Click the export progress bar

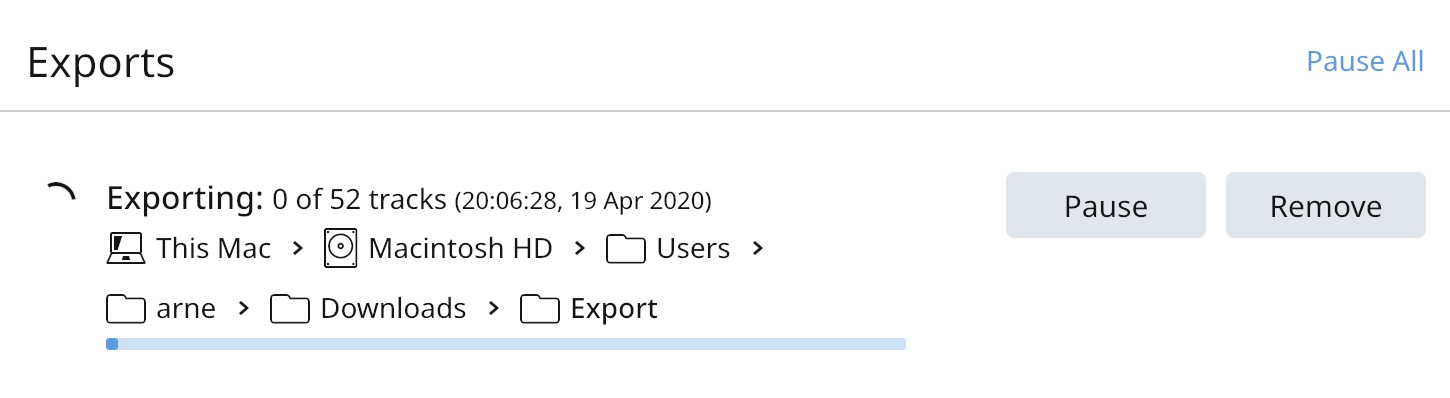[506, 344]
